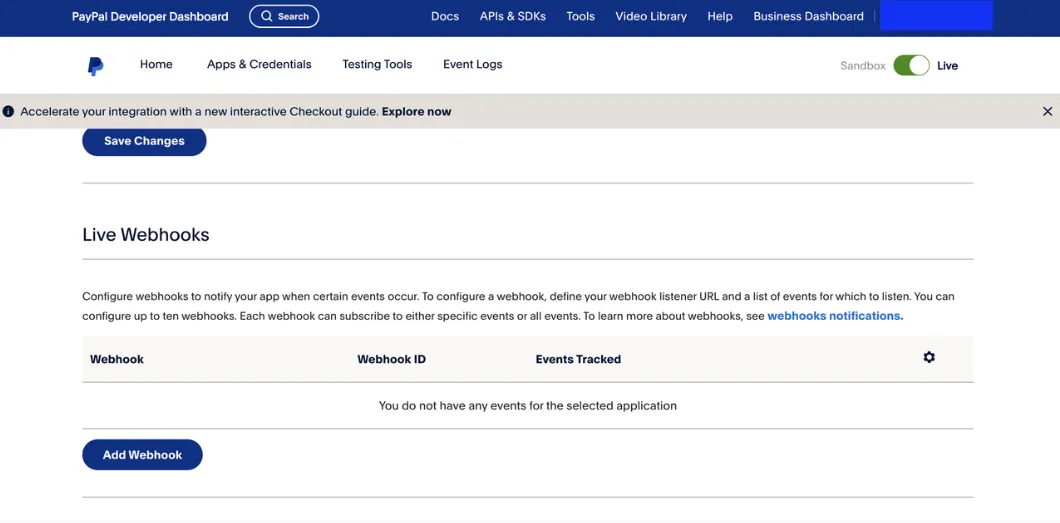This screenshot has height=523, width=1060.
Task: Click the Live label next to toggle
Action: [947, 66]
